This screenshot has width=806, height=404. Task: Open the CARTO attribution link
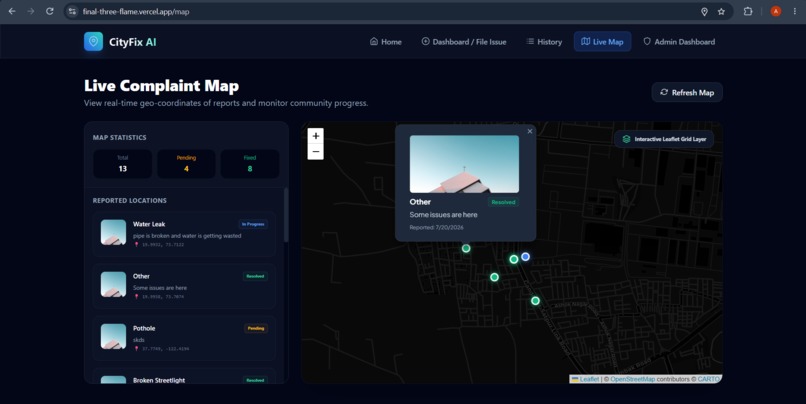point(708,379)
